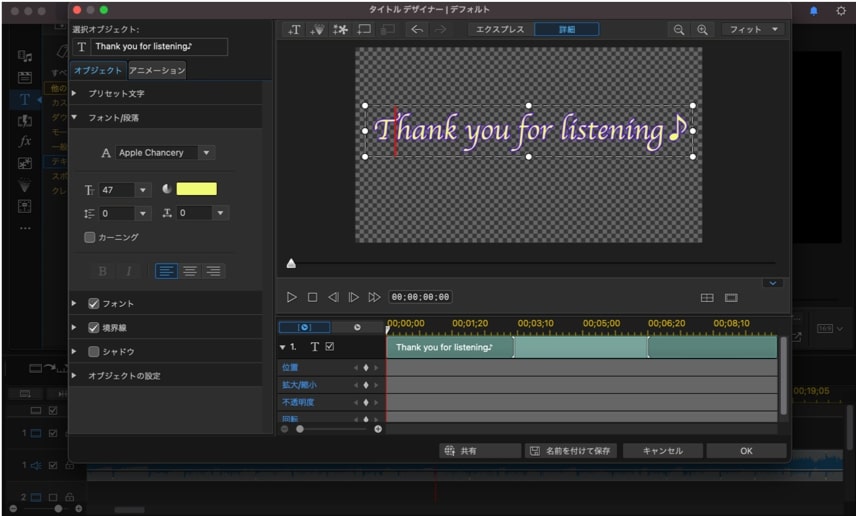Click the キャンセル button
This screenshot has height=516, width=856.
[662, 451]
